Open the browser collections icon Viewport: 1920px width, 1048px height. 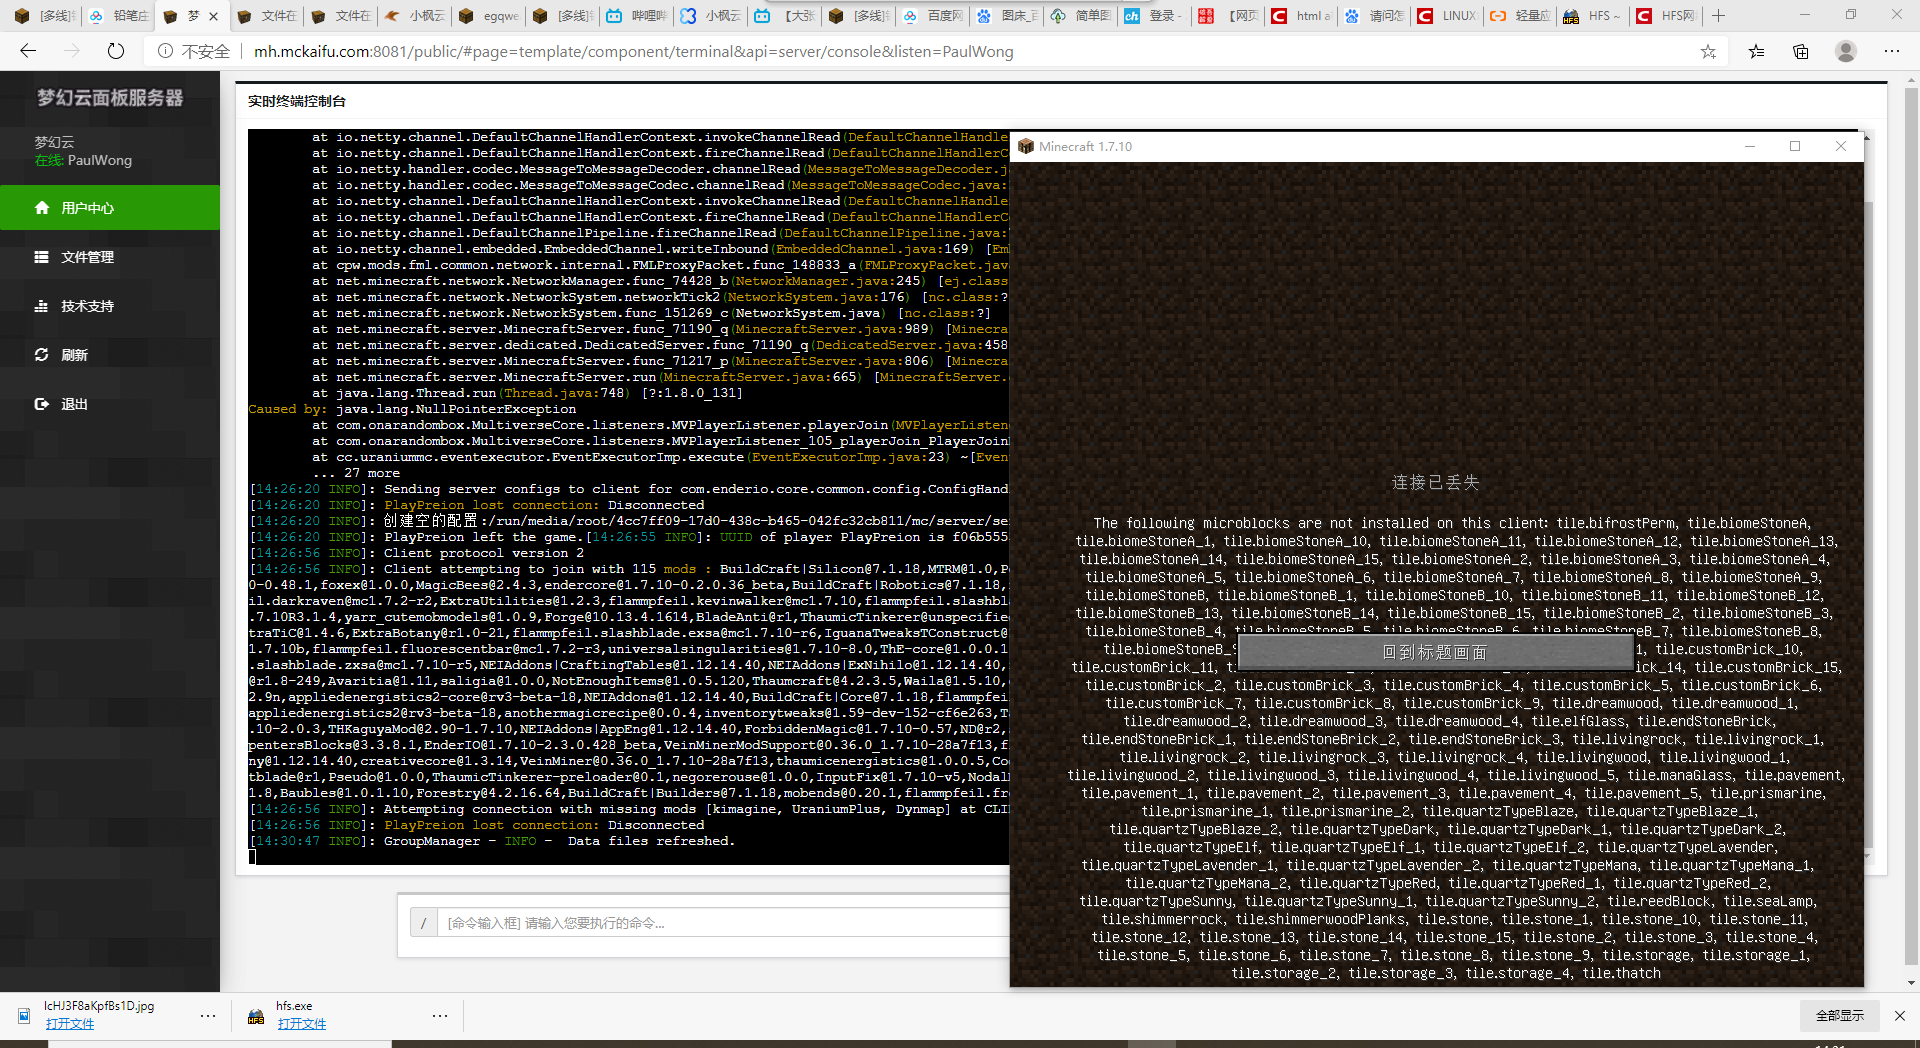[x=1801, y=51]
